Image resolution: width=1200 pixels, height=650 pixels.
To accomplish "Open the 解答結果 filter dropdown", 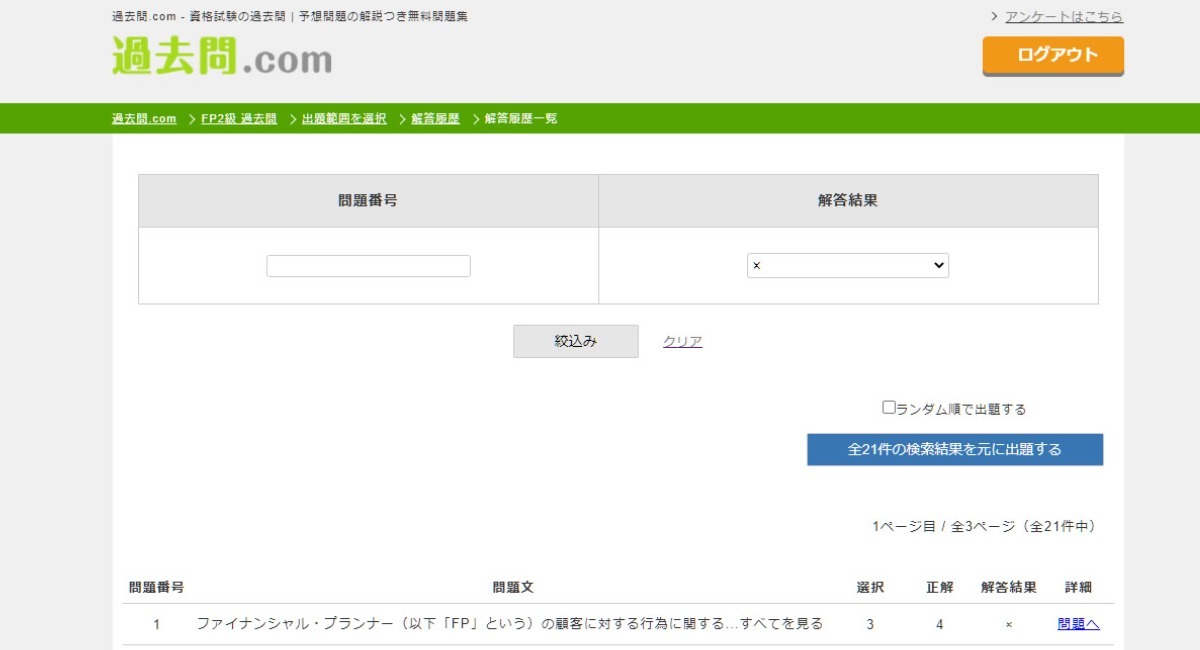I will 847,265.
